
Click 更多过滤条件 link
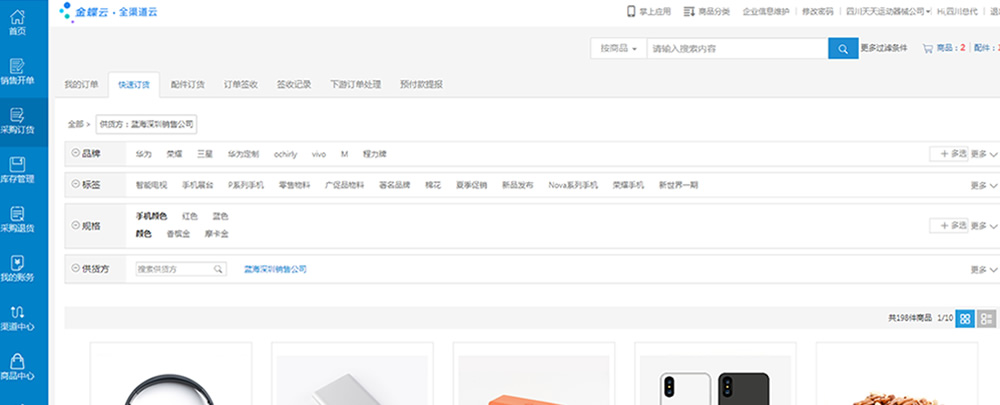pos(884,48)
